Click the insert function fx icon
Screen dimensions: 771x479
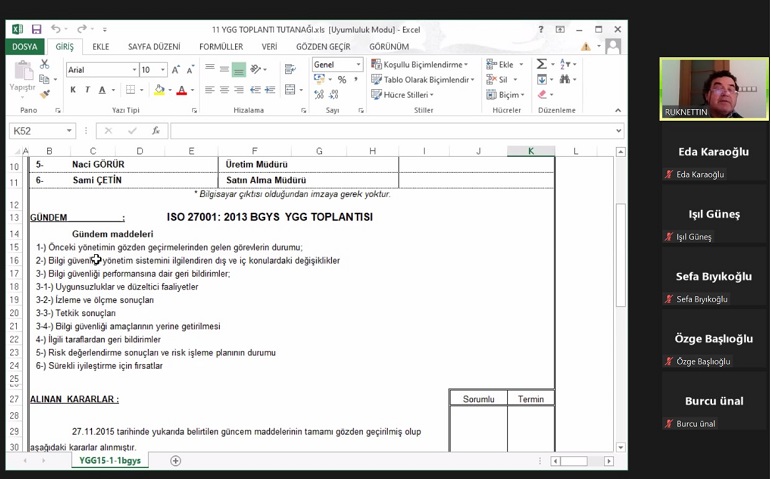coord(156,131)
